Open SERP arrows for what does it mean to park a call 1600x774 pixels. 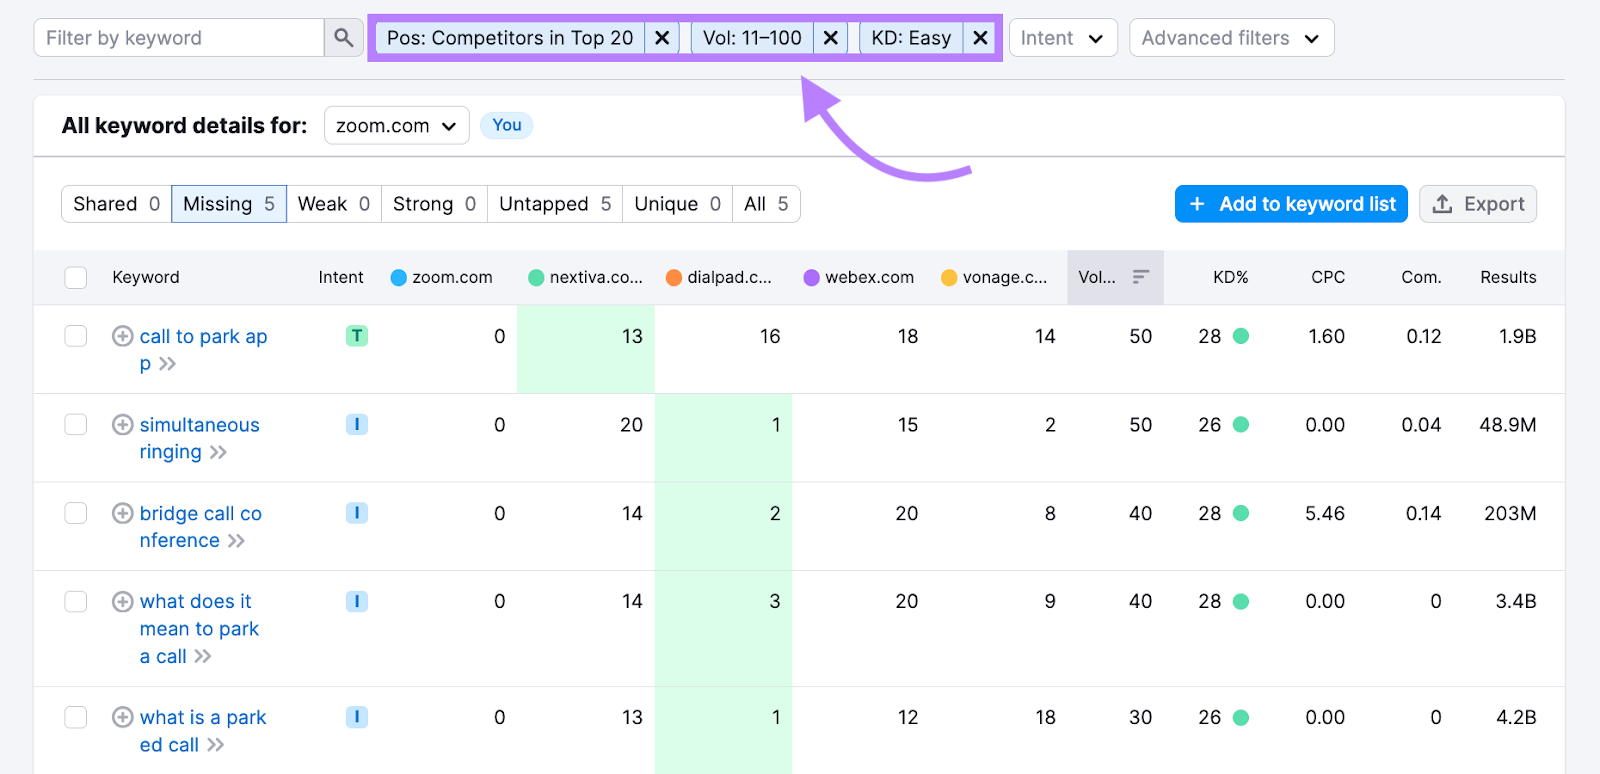pyautogui.click(x=203, y=657)
